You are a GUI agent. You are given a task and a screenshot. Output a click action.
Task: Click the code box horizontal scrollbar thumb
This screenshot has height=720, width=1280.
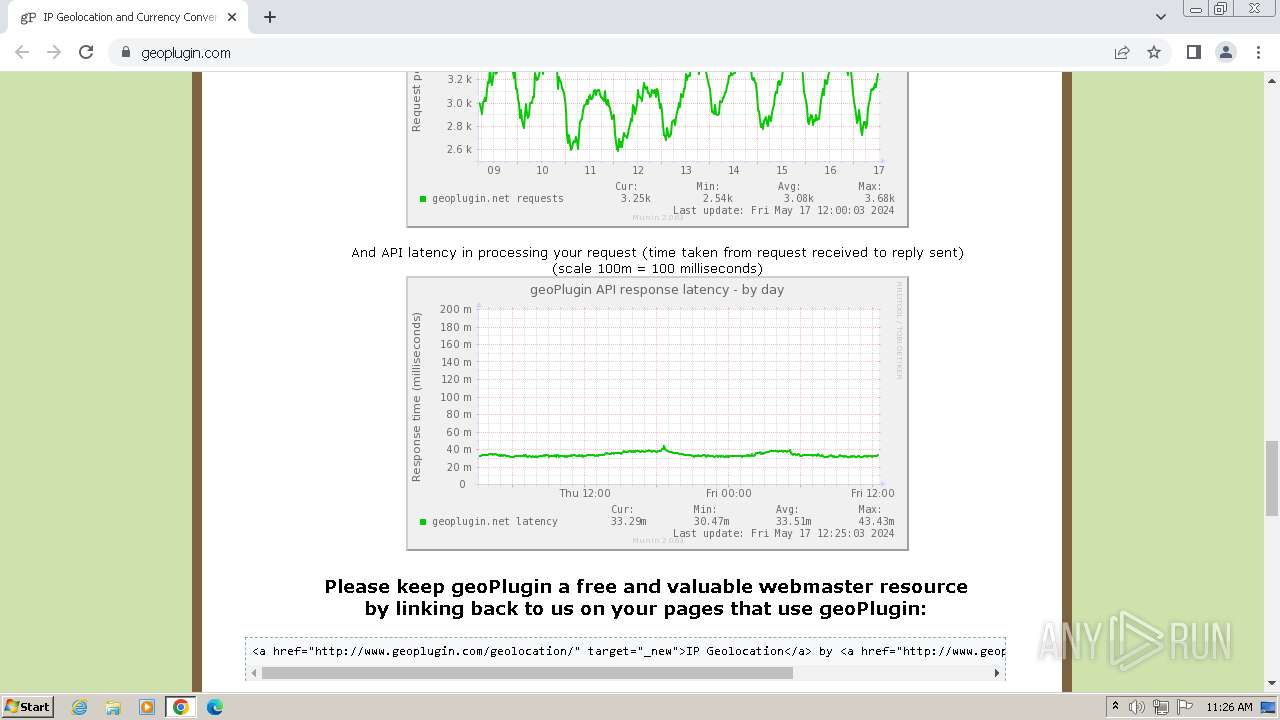pos(527,673)
